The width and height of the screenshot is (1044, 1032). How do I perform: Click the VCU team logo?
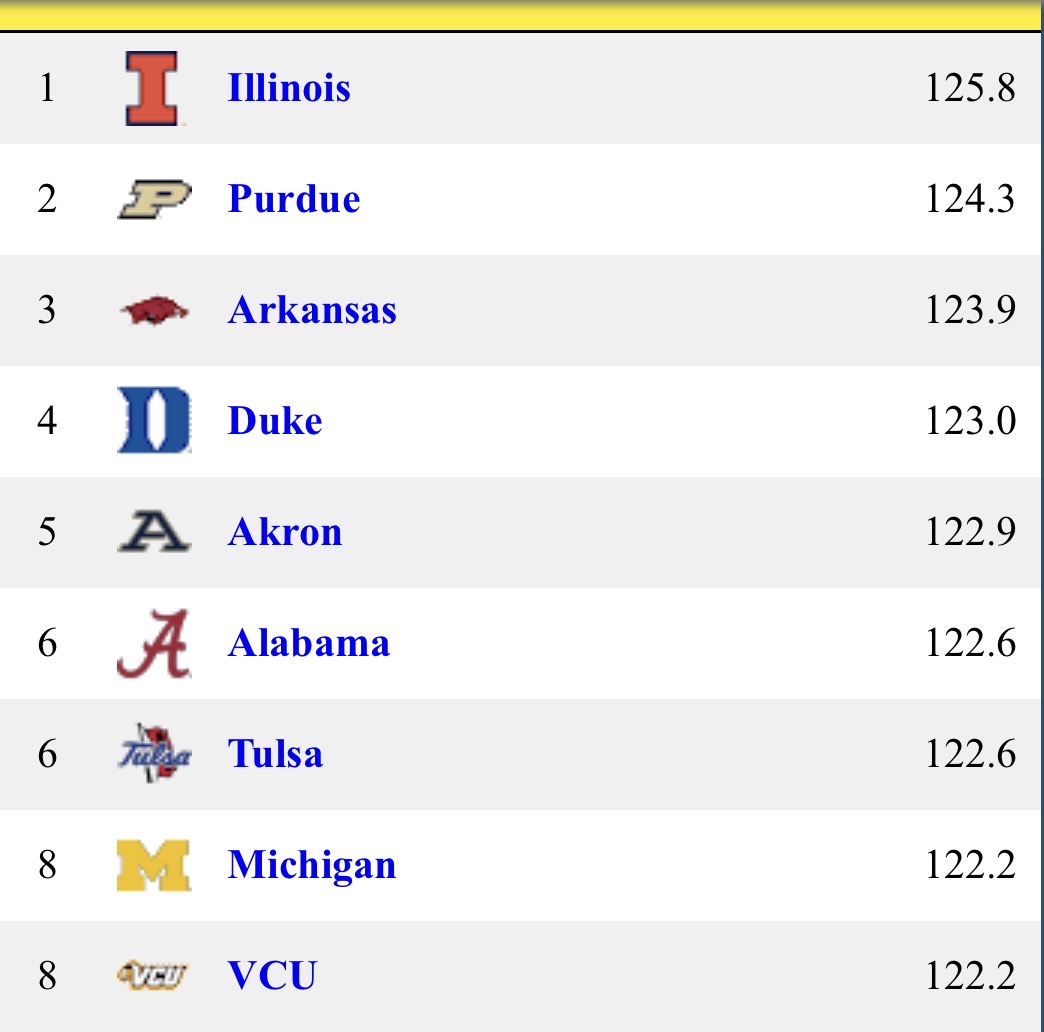(153, 976)
